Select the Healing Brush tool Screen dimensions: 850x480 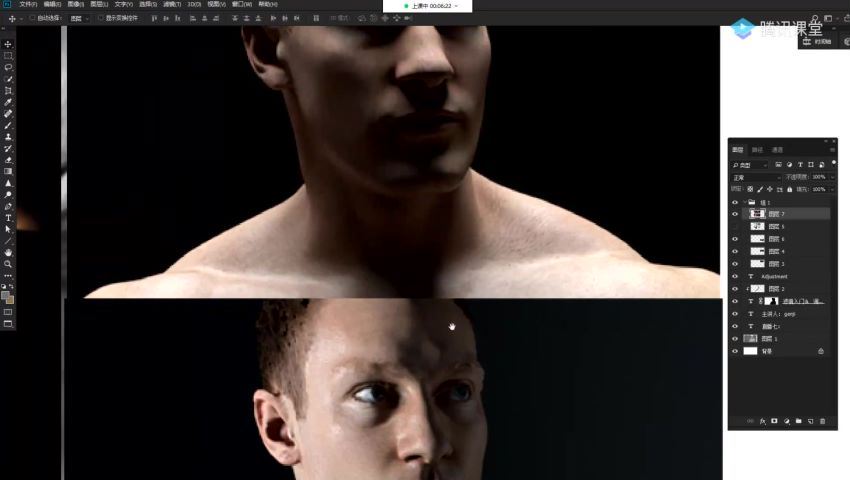pos(8,114)
